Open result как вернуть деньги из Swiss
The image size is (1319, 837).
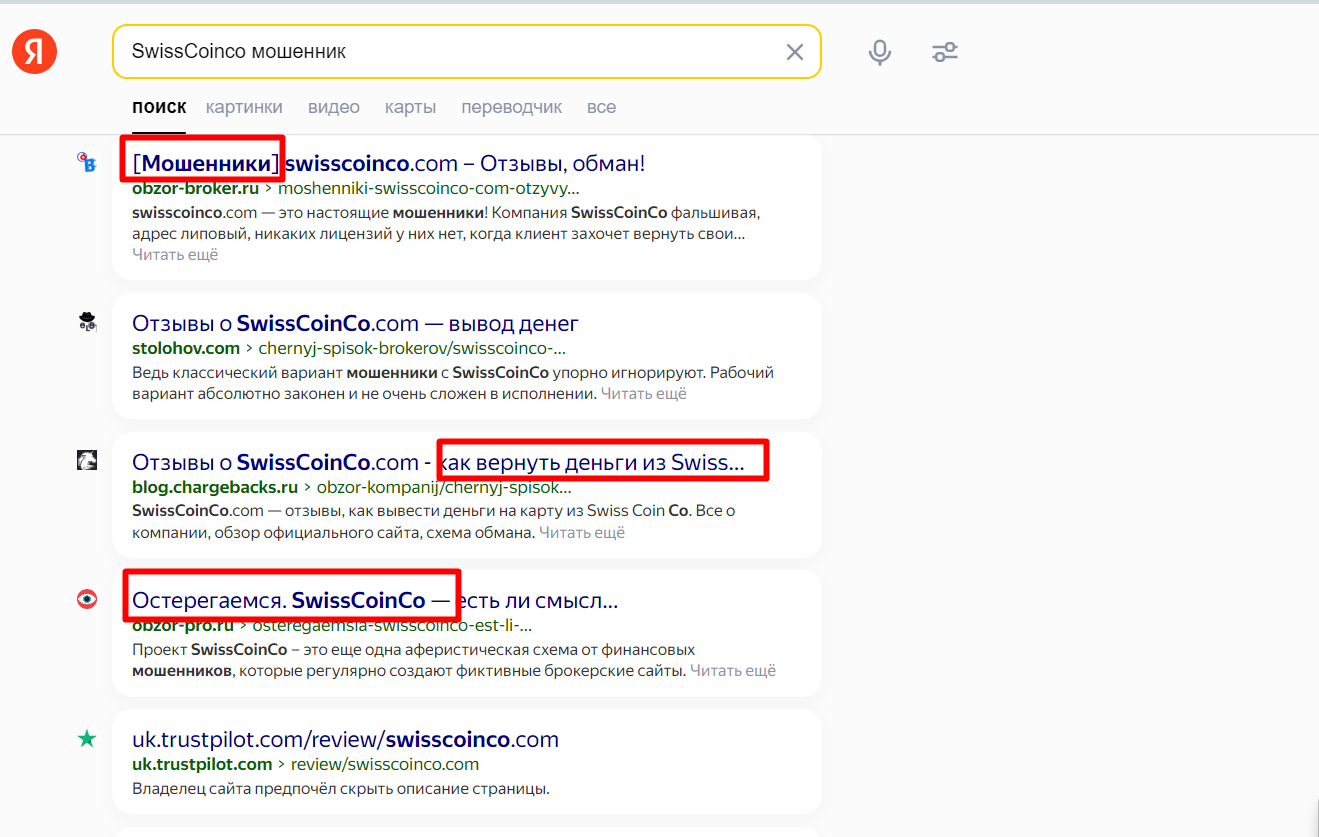593,462
